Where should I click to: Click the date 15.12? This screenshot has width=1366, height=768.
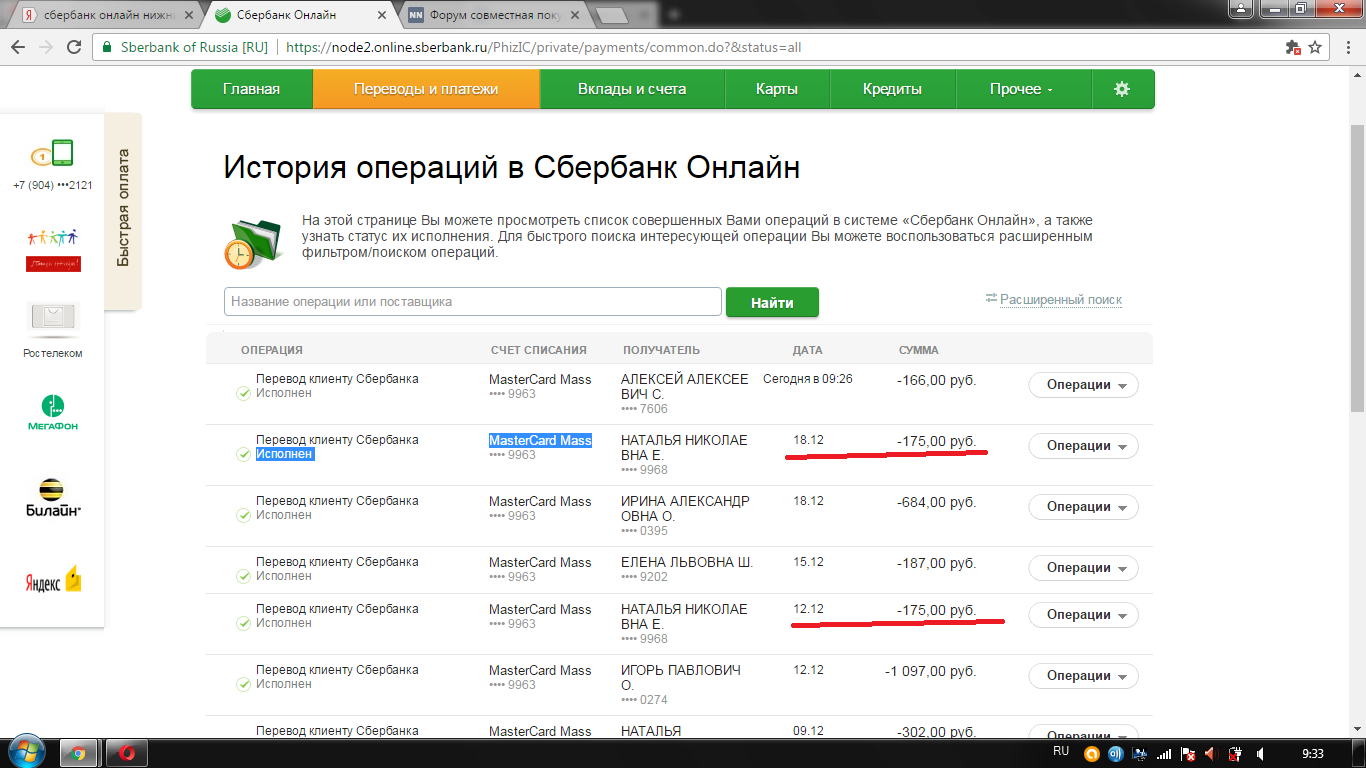coord(808,562)
